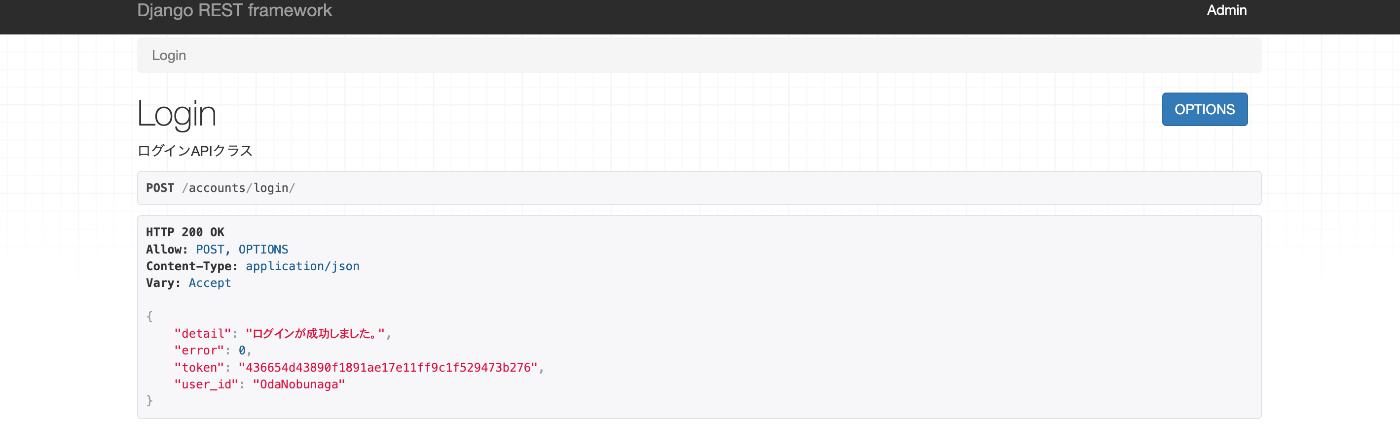This screenshot has width=1400, height=445.
Task: Click the Content-Type application/json header line
Action: pyautogui.click(x=253, y=266)
